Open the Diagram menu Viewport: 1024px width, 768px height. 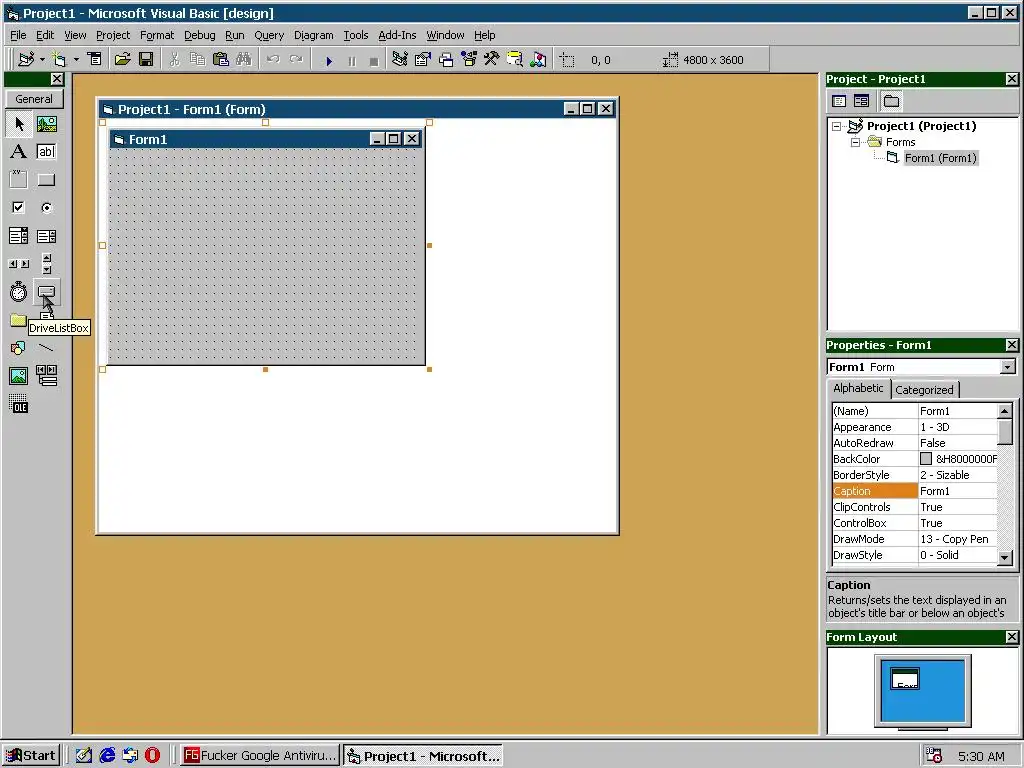coord(313,35)
